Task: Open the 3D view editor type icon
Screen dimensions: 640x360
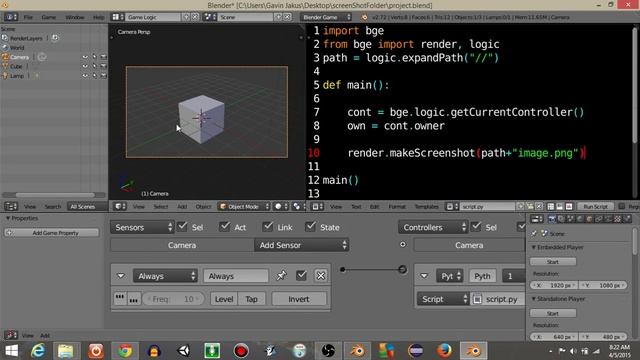Action: pyautogui.click(x=120, y=207)
